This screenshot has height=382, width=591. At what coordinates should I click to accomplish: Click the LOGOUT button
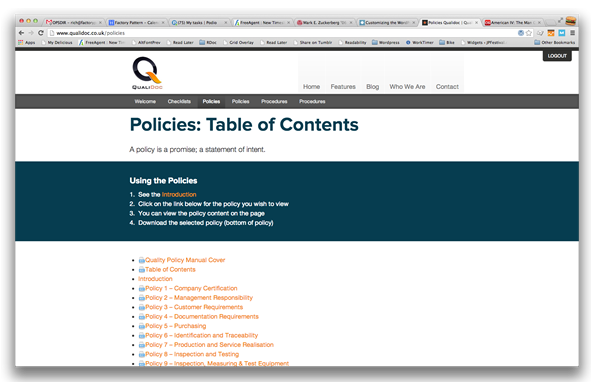coord(557,56)
